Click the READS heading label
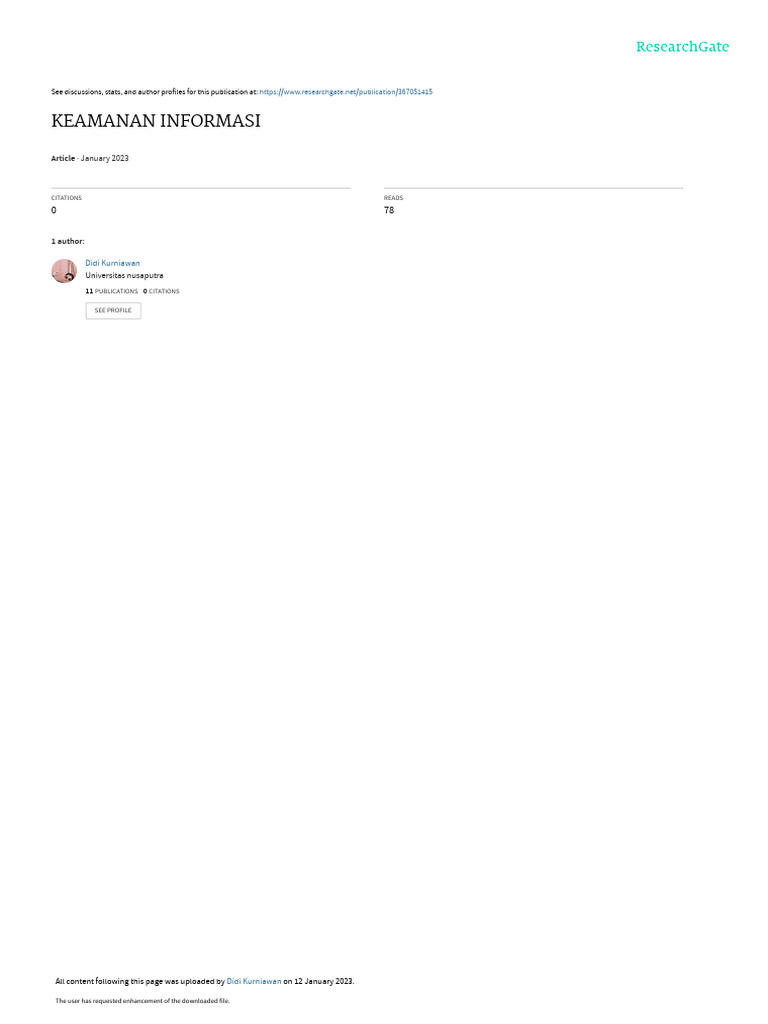Viewport: 768px width, 1024px height. coord(393,198)
